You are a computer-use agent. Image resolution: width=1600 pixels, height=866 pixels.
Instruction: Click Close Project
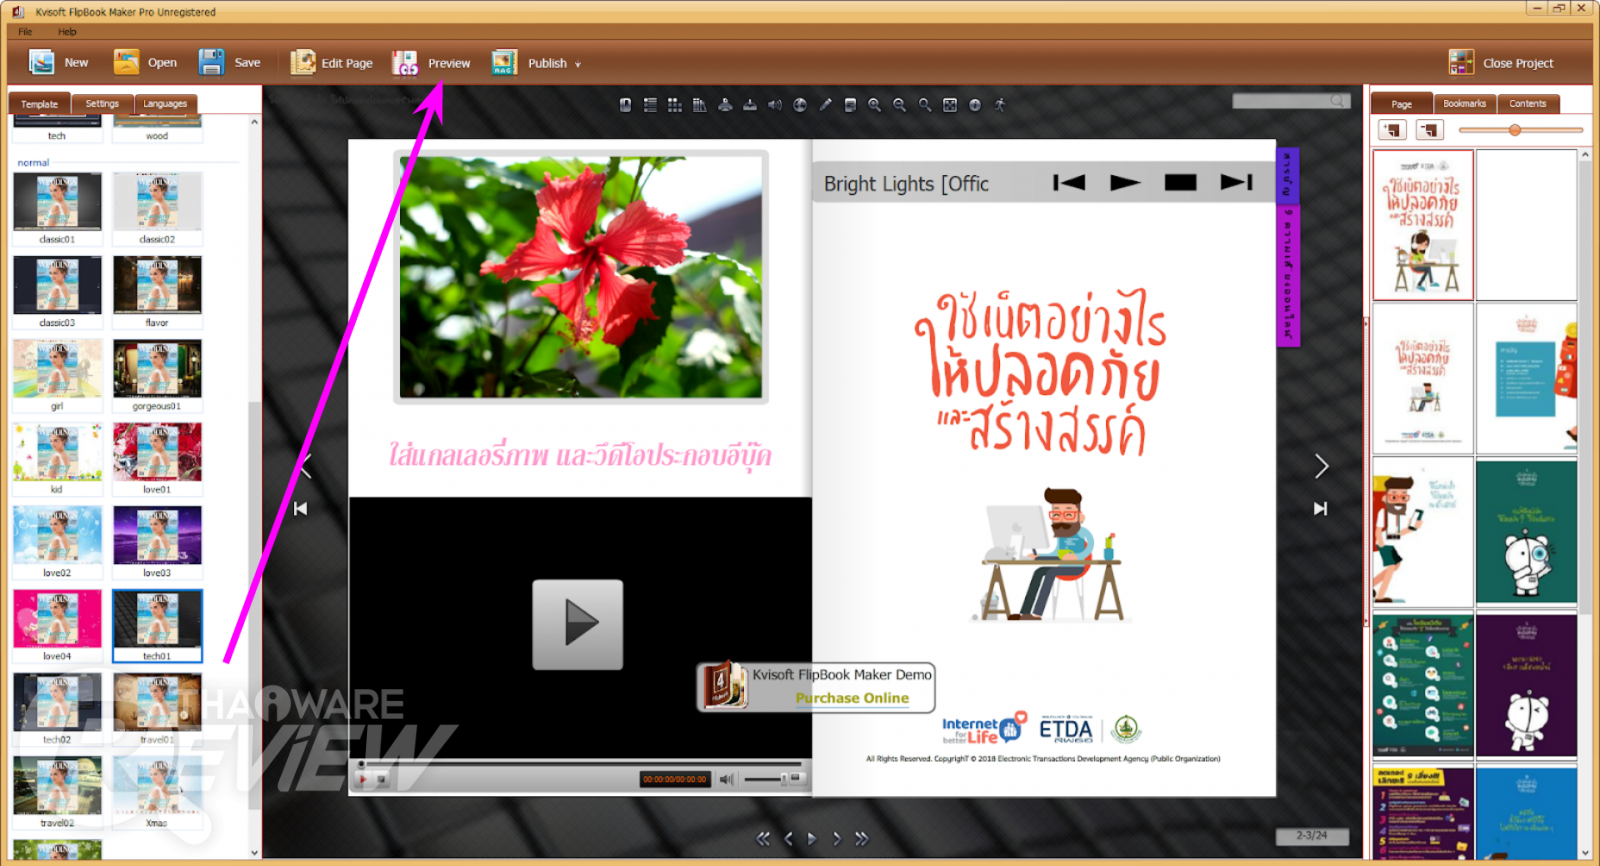pyautogui.click(x=1501, y=62)
